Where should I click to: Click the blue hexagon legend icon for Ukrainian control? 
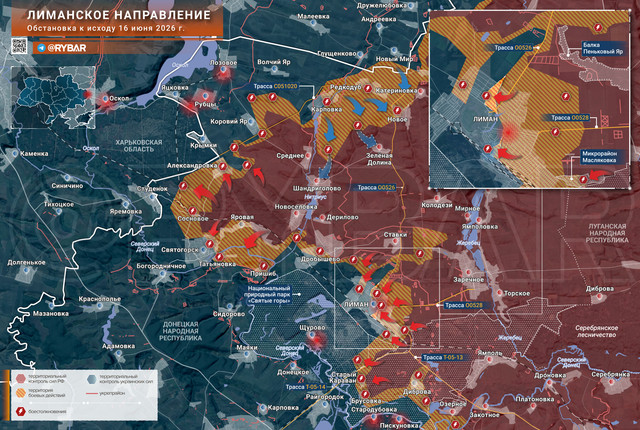(x=92, y=379)
